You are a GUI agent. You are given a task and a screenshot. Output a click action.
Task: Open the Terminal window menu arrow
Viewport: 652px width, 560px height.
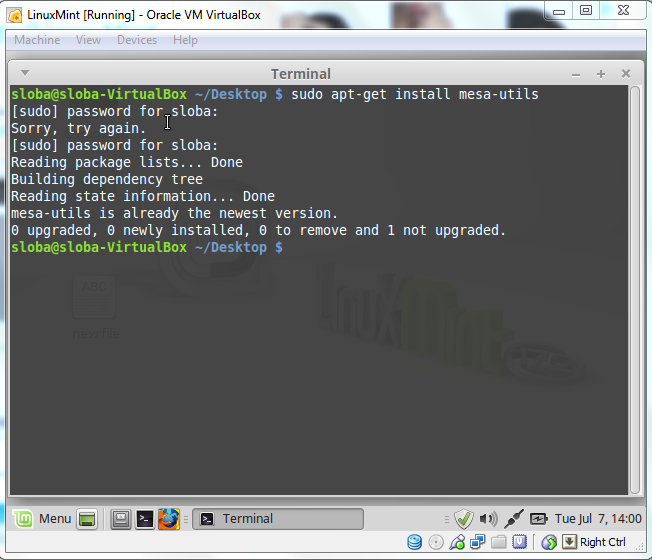pyautogui.click(x=25, y=73)
